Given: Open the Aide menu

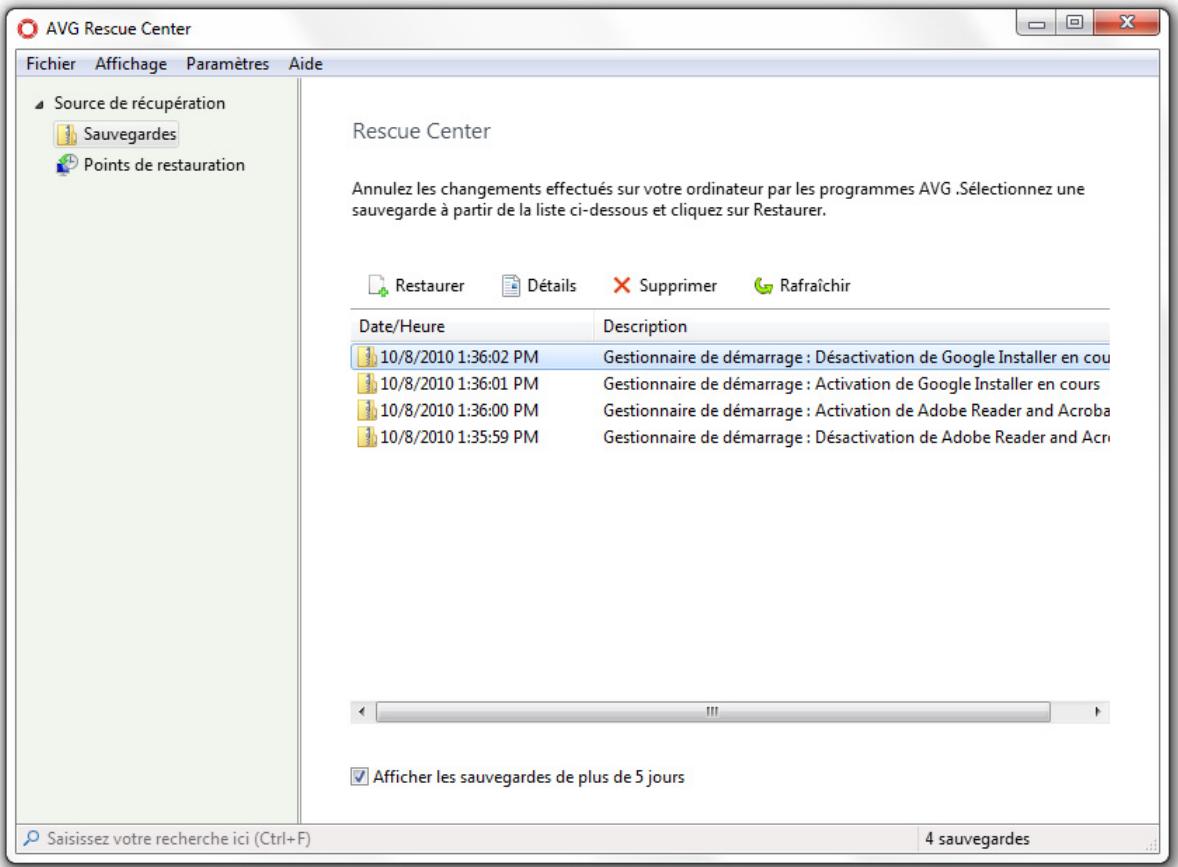Looking at the screenshot, I should [306, 64].
